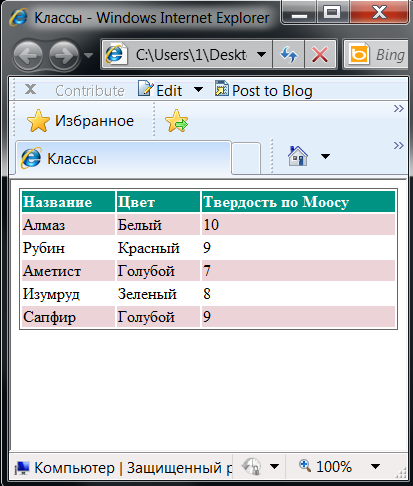This screenshot has width=413, height=486.
Task: Click the Название table header
Action: [x=68, y=202]
